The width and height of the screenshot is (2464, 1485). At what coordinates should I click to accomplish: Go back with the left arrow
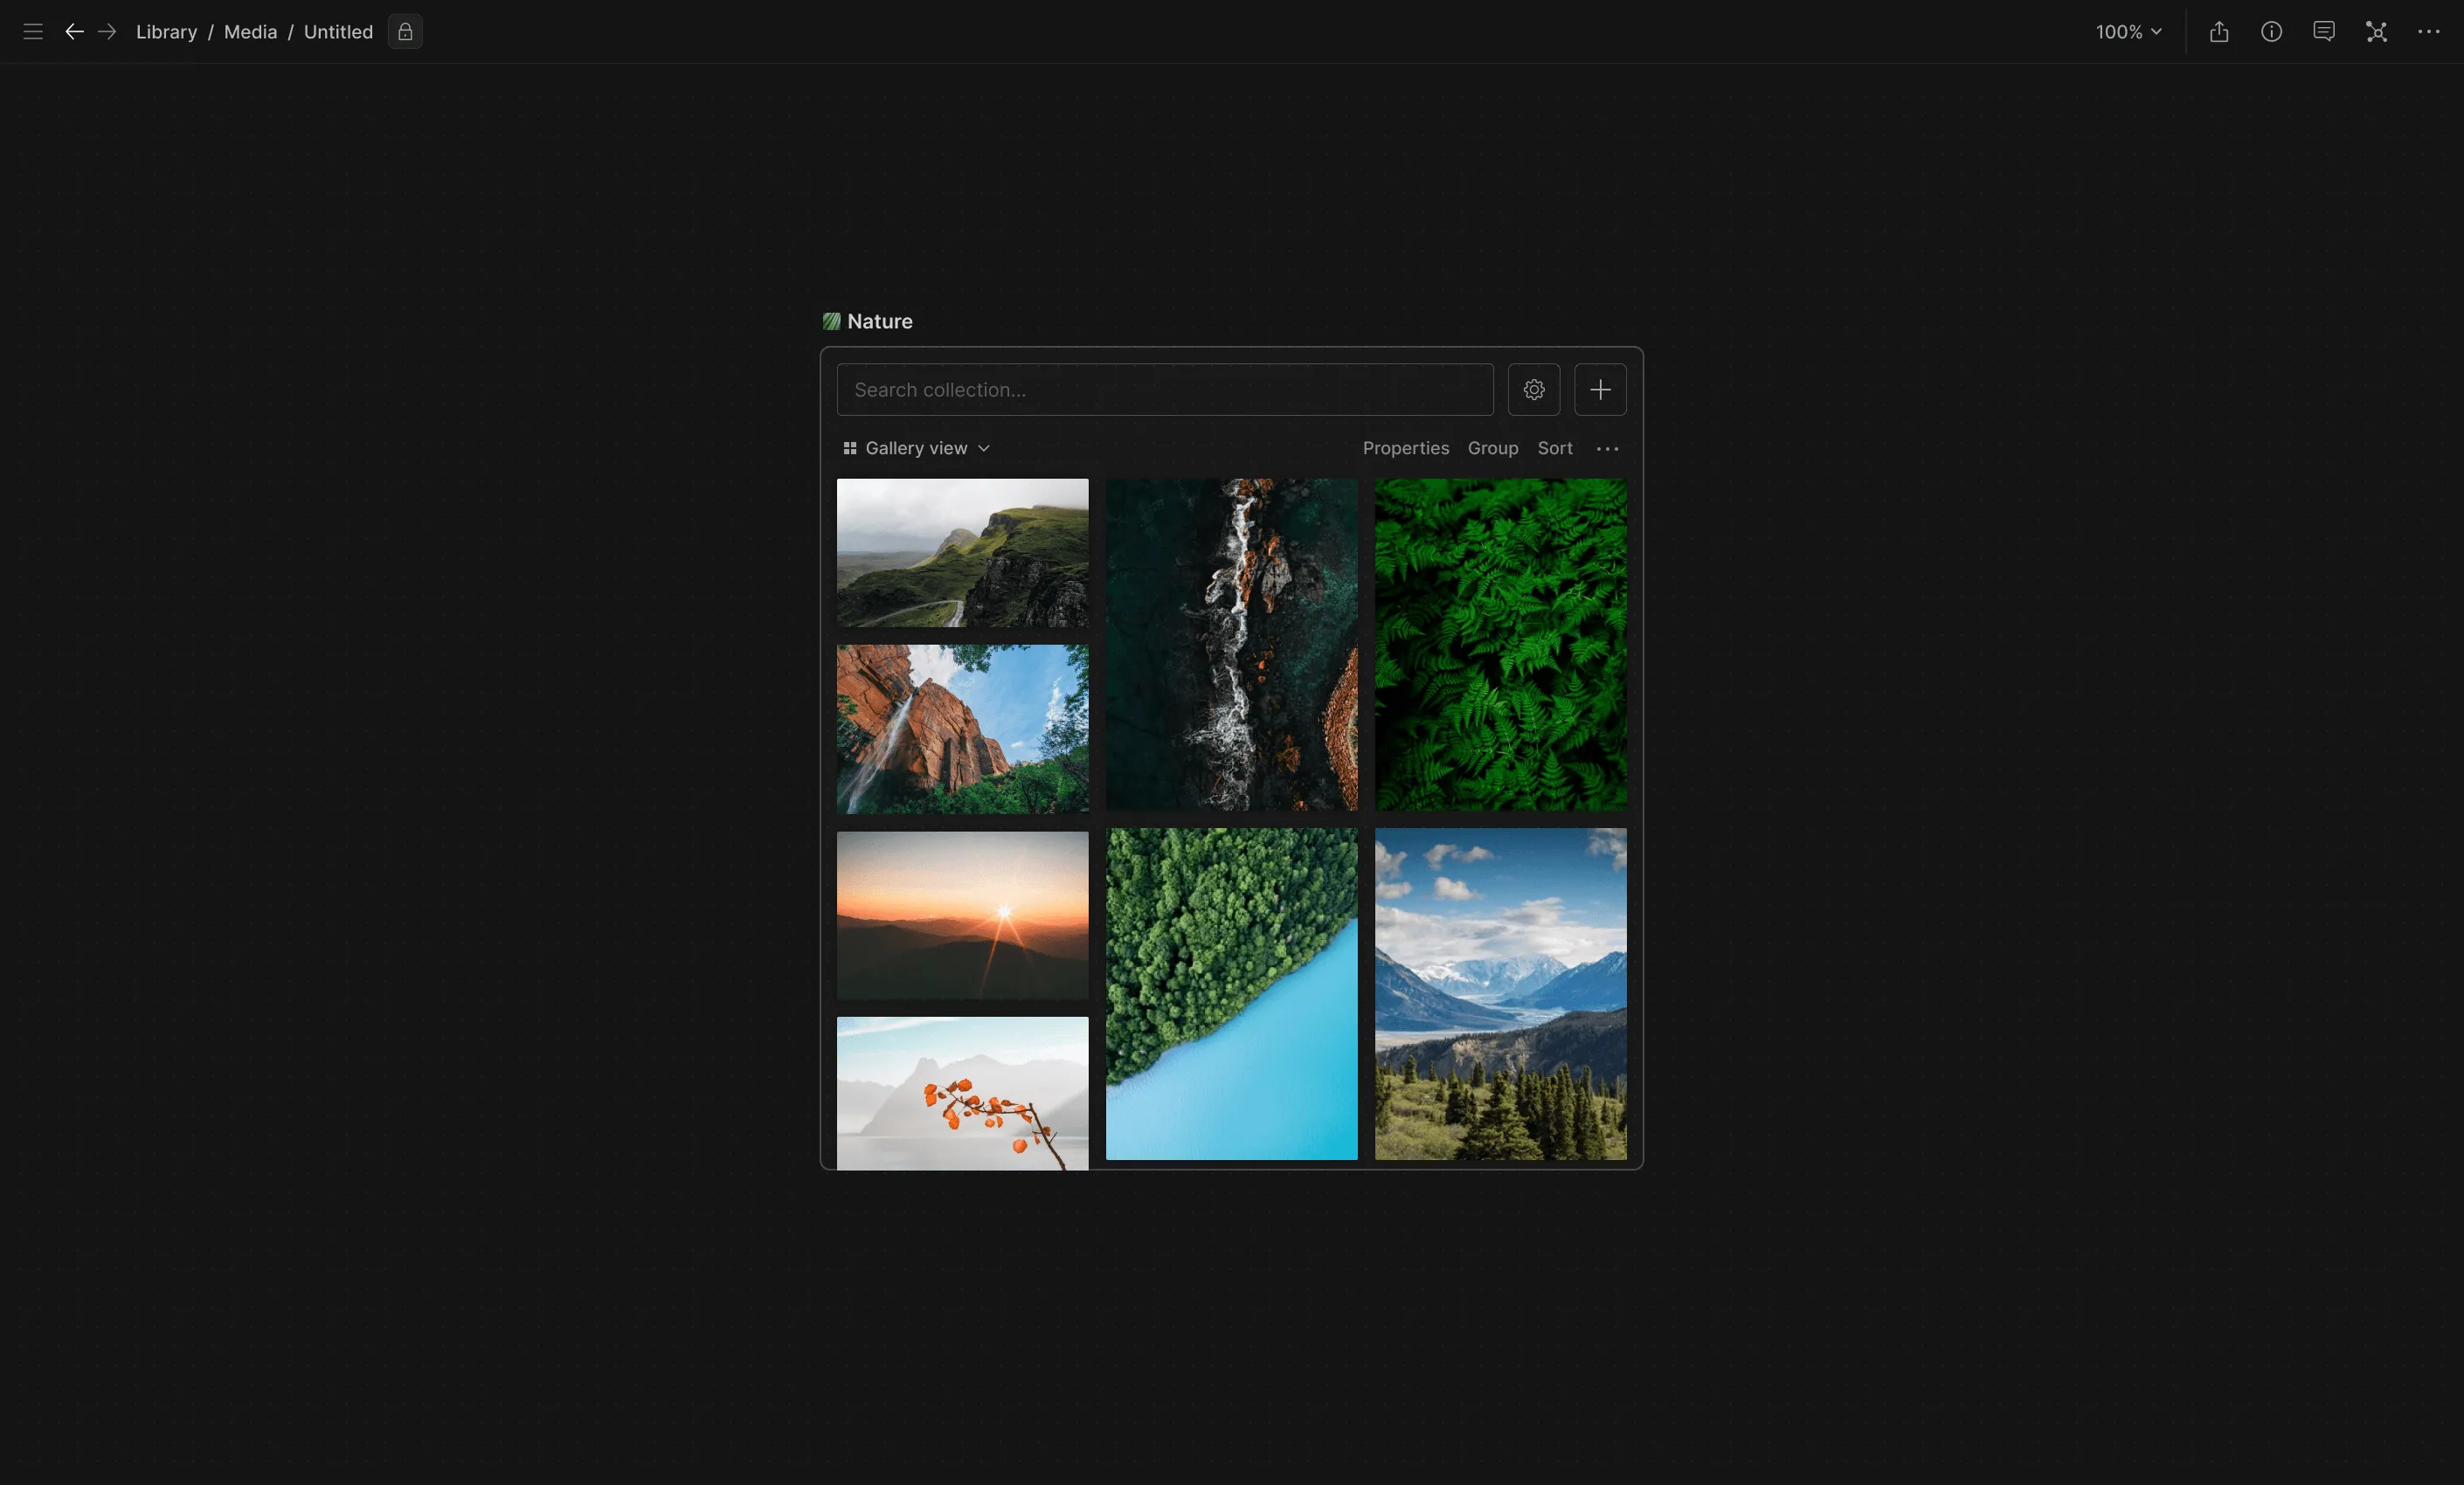pyautogui.click(x=74, y=32)
